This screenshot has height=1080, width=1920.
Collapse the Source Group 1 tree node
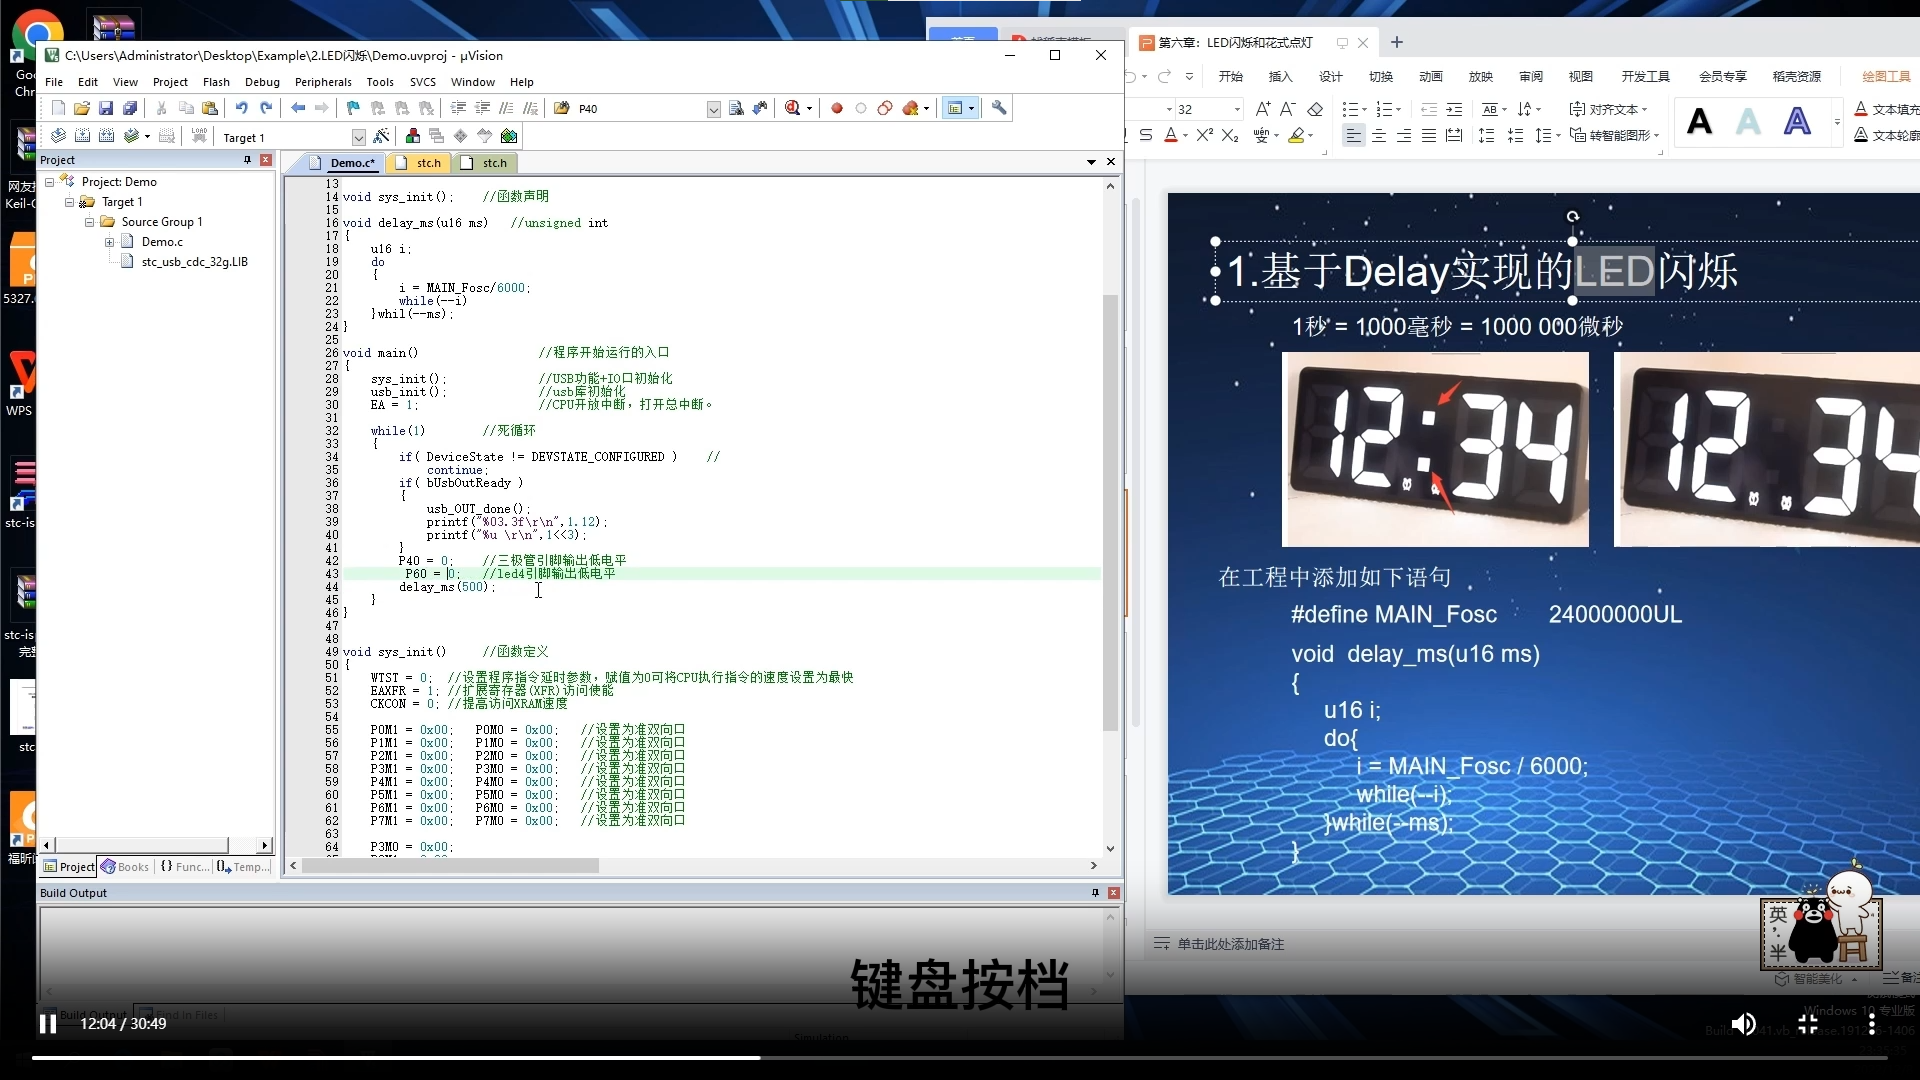click(90, 222)
